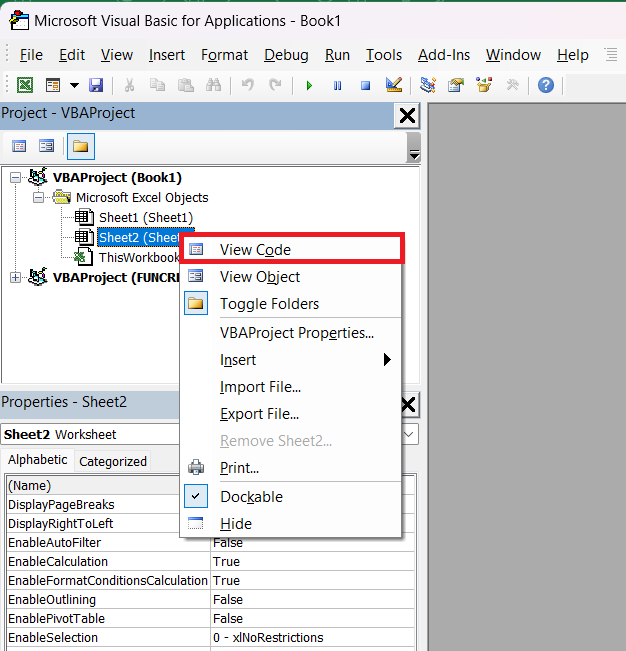Open the Format menu
The width and height of the screenshot is (626, 651).
[x=225, y=55]
